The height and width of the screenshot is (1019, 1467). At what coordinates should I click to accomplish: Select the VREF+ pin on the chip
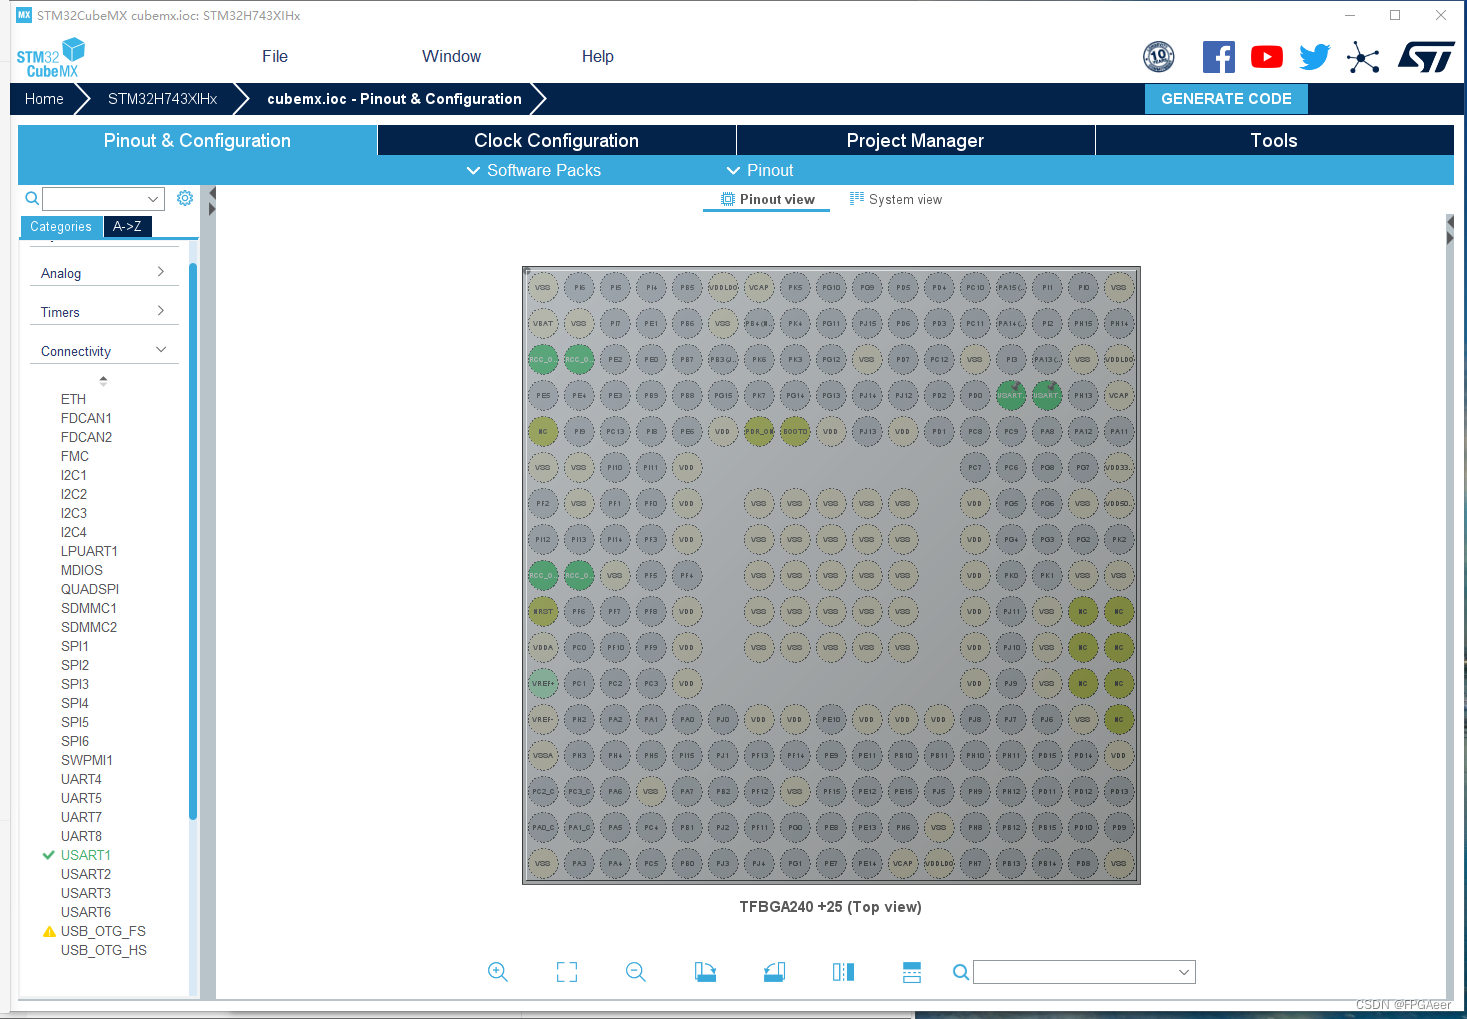pyautogui.click(x=543, y=683)
